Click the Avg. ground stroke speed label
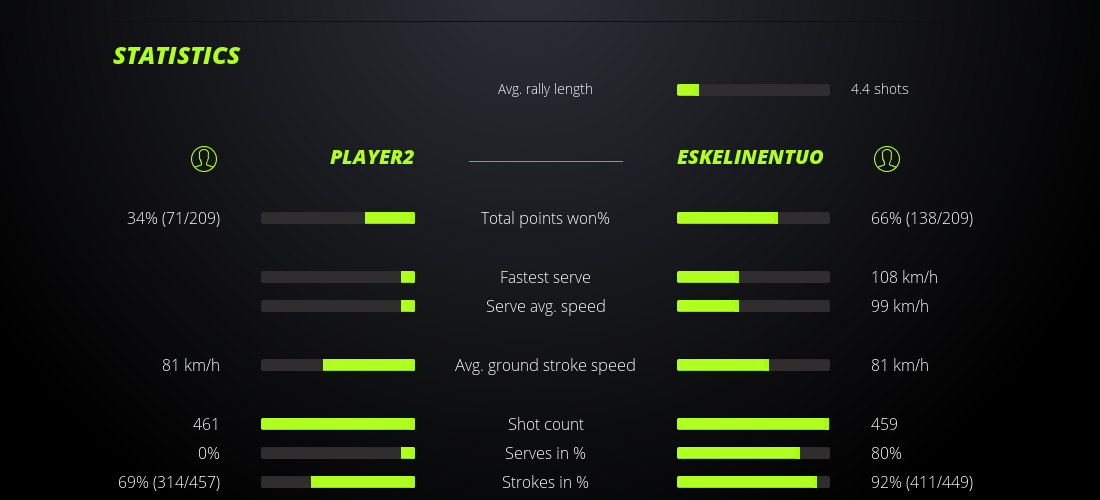 click(545, 365)
